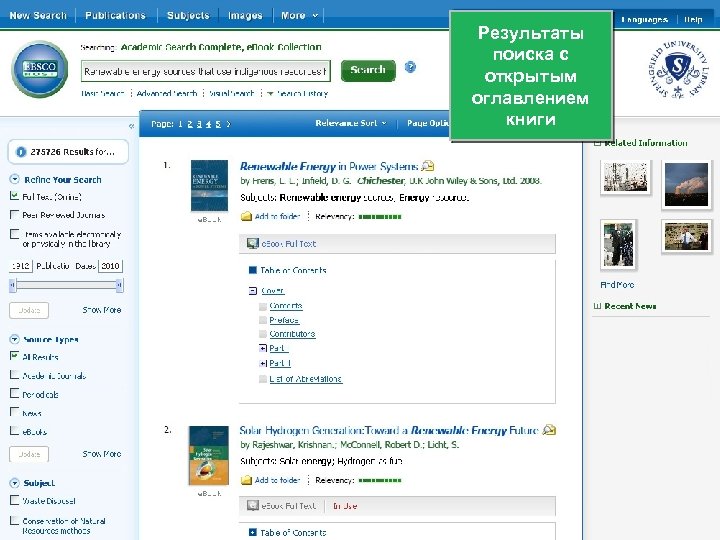
Task: Open Subjects in top navigation
Action: (x=188, y=15)
